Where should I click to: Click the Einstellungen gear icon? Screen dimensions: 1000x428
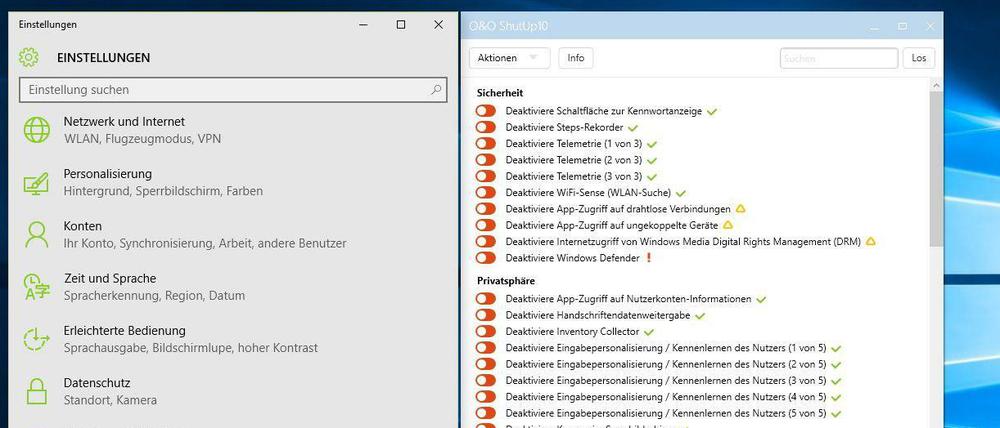(29, 57)
